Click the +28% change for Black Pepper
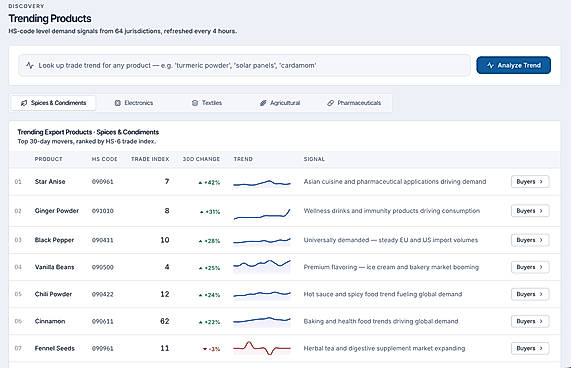 pos(209,241)
